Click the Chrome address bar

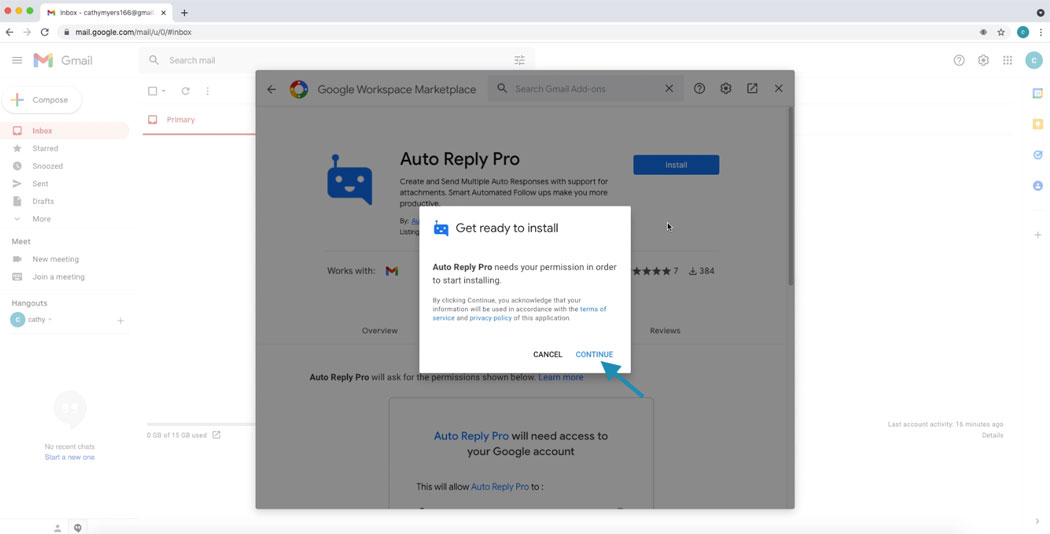pos(519,32)
